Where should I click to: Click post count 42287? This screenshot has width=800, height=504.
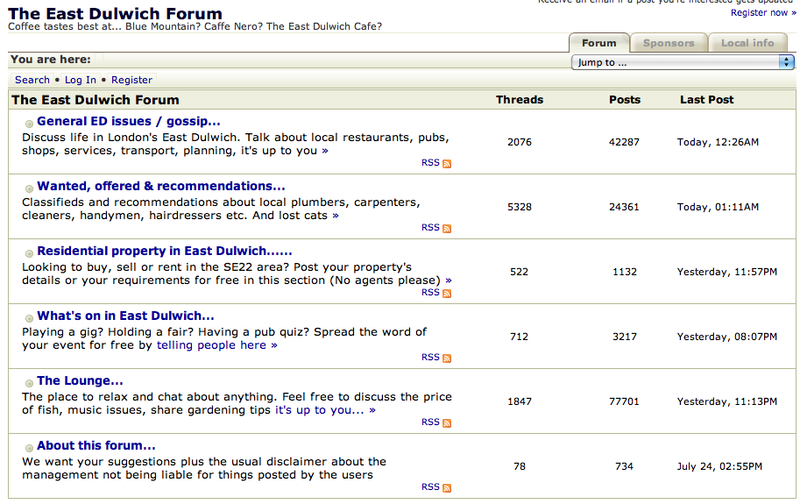tap(624, 142)
